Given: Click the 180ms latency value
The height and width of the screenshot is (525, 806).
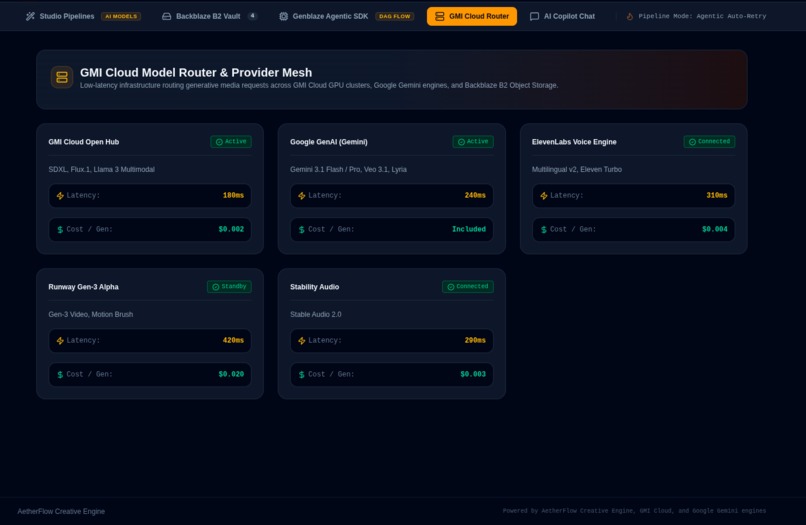Looking at the screenshot, I should click(x=233, y=195).
